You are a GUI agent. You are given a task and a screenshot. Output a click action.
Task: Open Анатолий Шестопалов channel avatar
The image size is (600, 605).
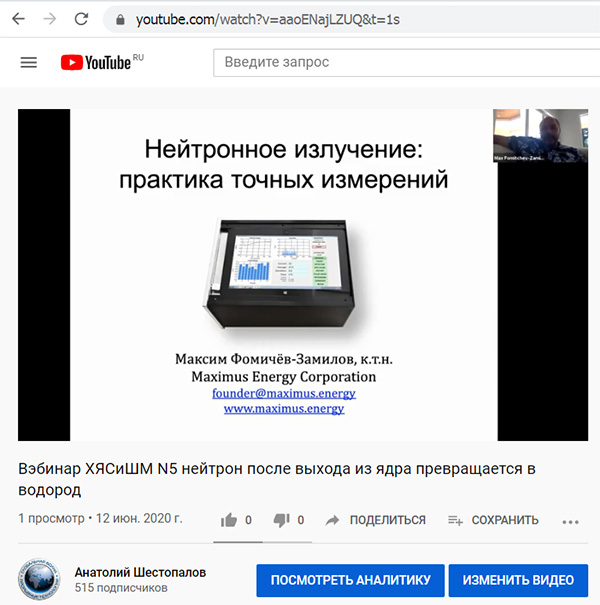[39, 579]
